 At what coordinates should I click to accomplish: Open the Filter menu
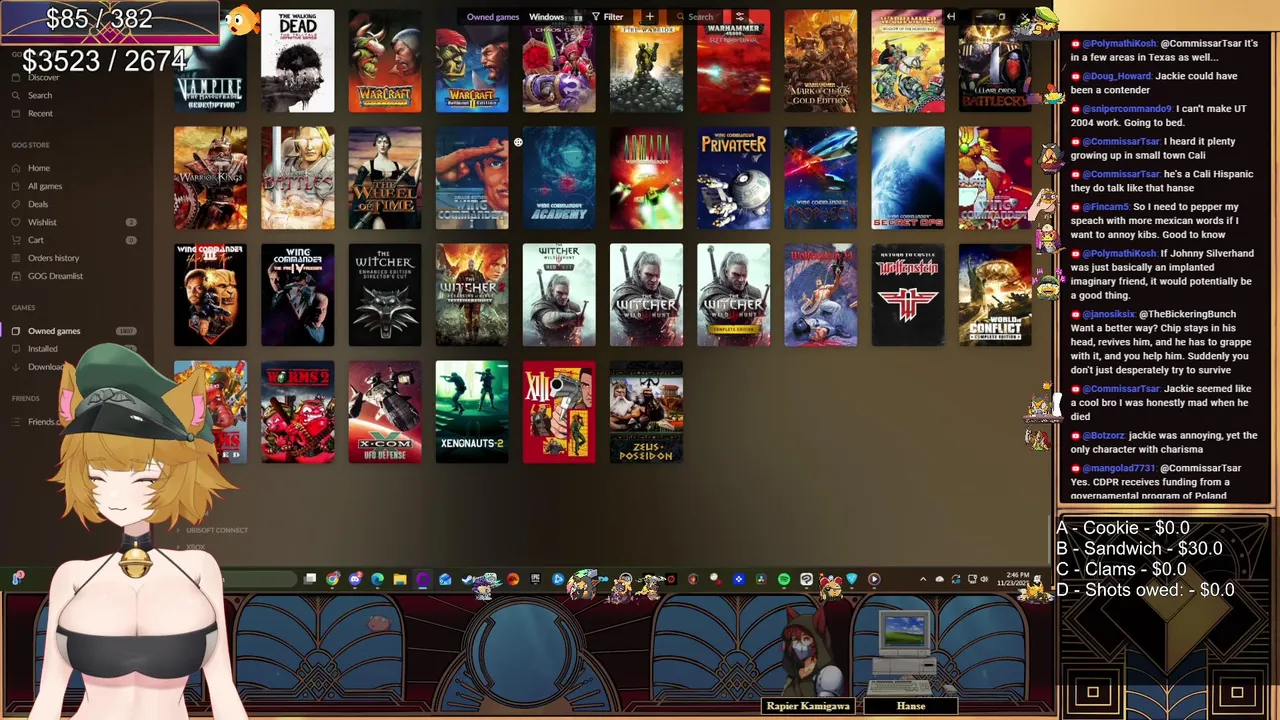click(x=608, y=17)
